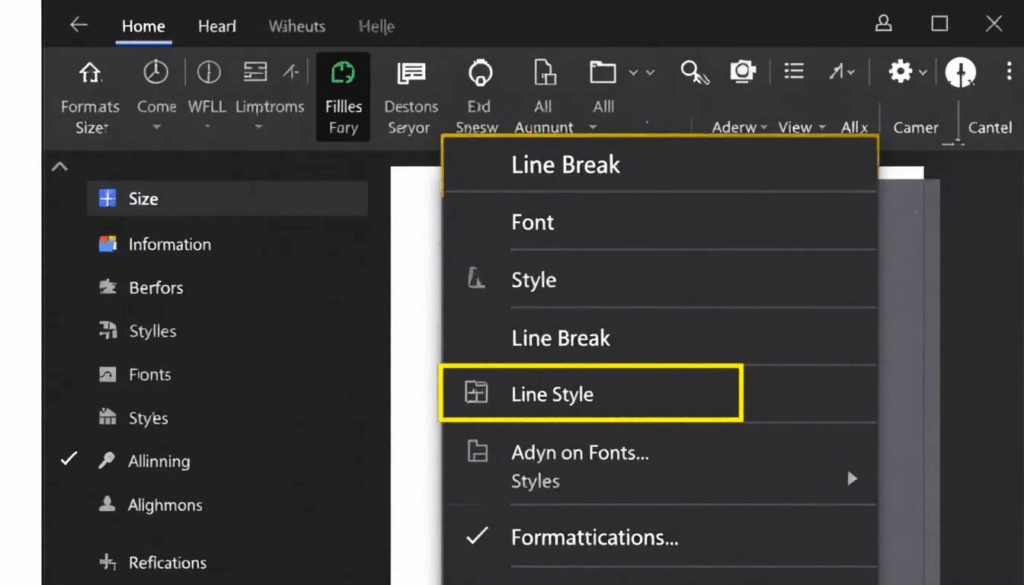This screenshot has height=585, width=1024.
Task: Click the round white profile icon
Action: click(x=960, y=72)
